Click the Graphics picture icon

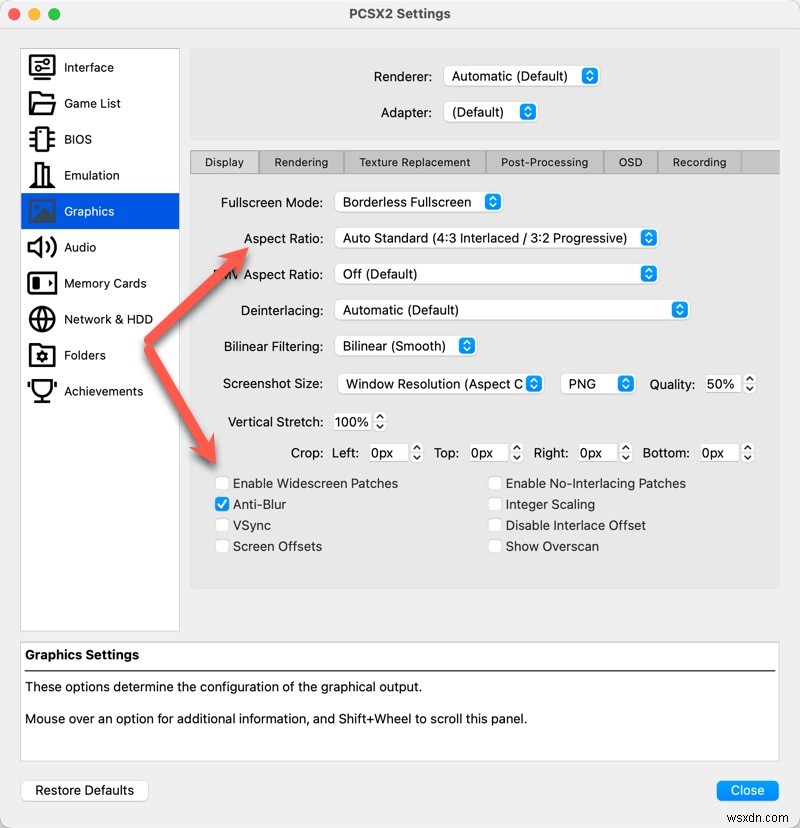(x=42, y=211)
